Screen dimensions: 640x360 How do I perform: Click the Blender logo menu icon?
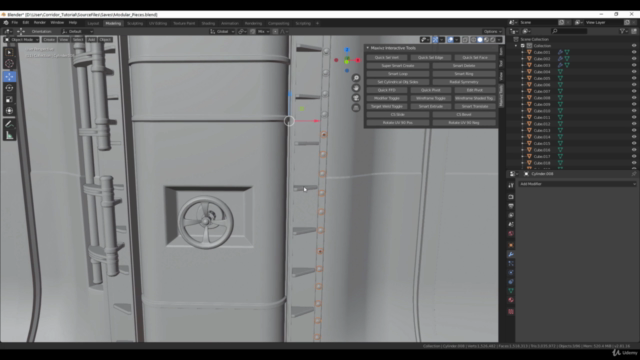(6, 23)
